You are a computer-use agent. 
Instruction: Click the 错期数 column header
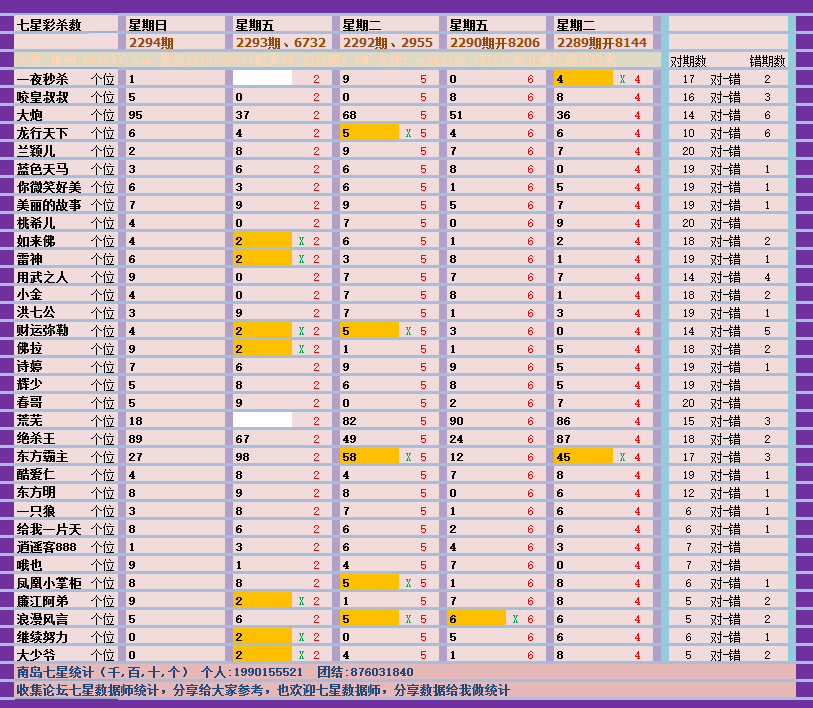[767, 61]
